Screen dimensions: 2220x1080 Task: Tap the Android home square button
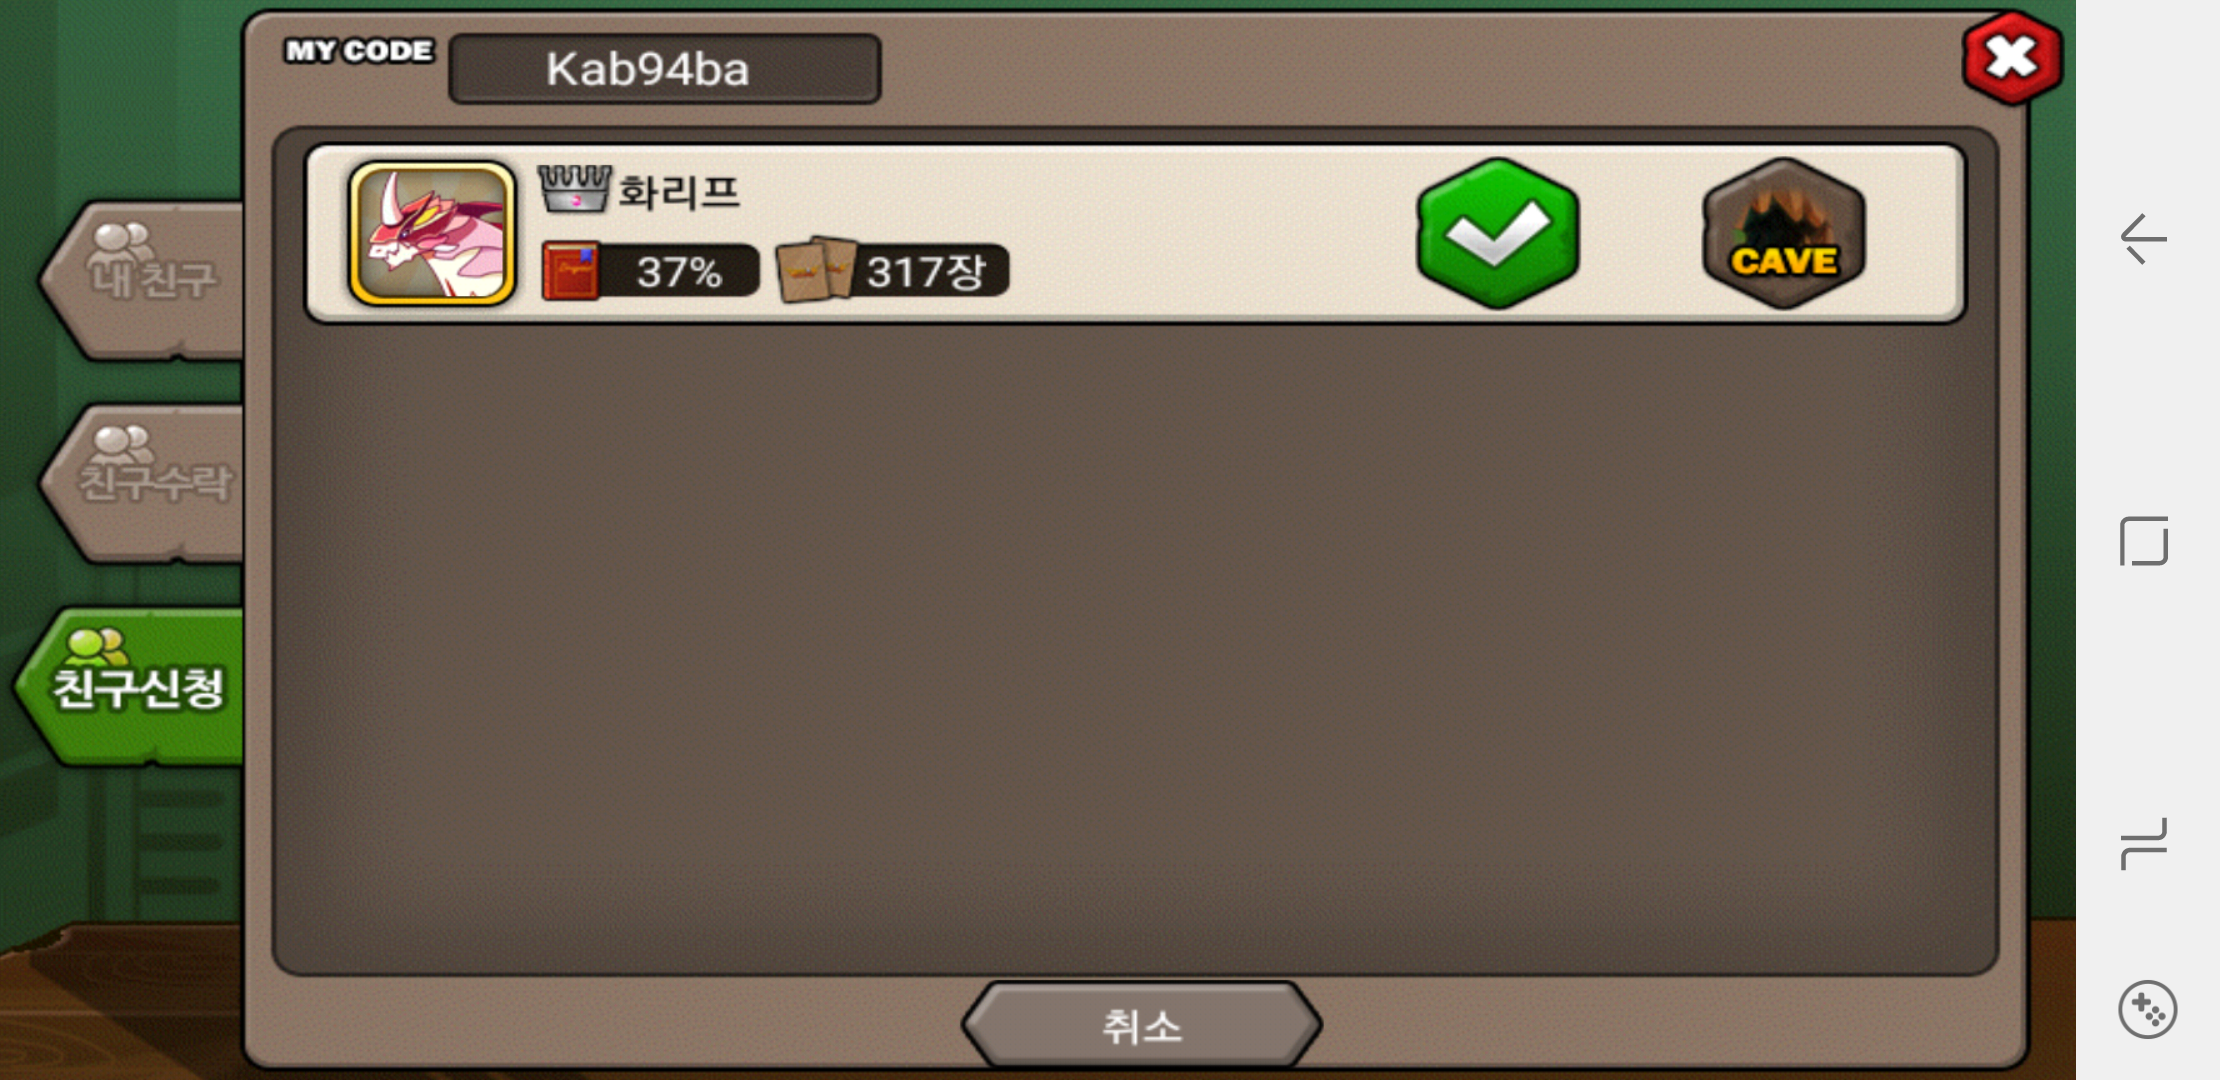2144,541
